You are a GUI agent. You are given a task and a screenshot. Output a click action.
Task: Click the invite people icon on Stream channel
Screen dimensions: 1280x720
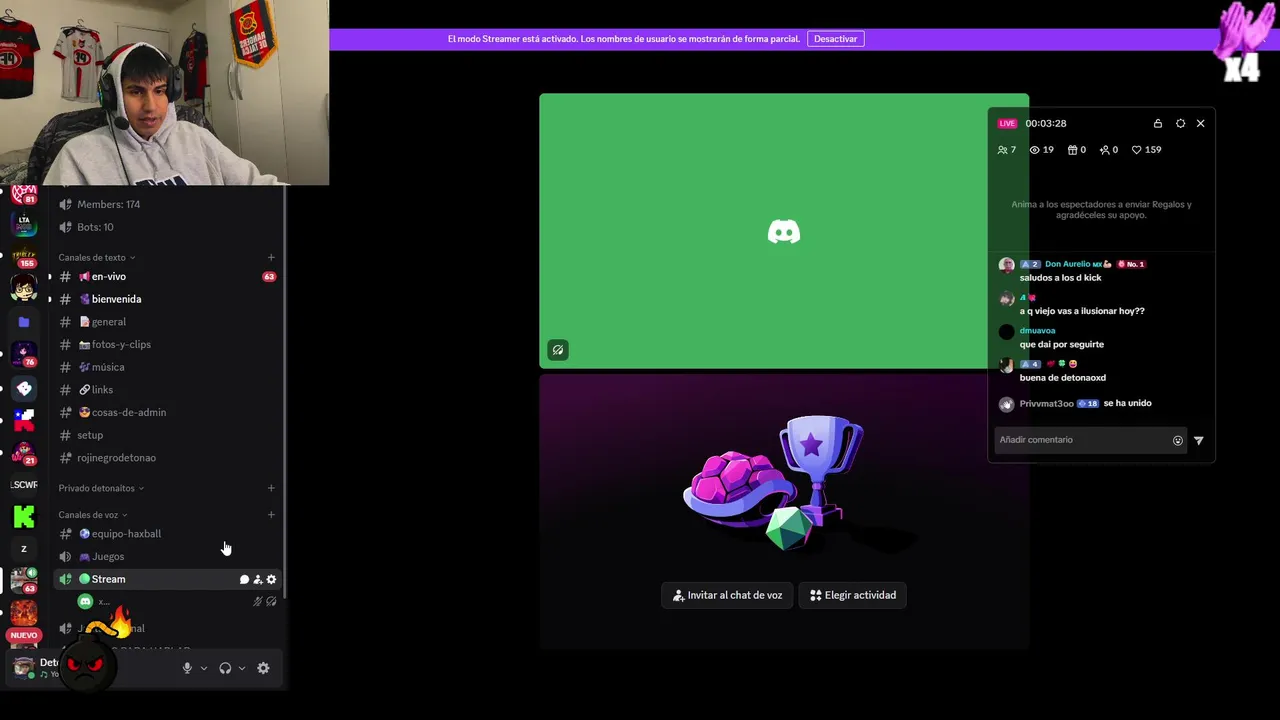pyautogui.click(x=258, y=579)
